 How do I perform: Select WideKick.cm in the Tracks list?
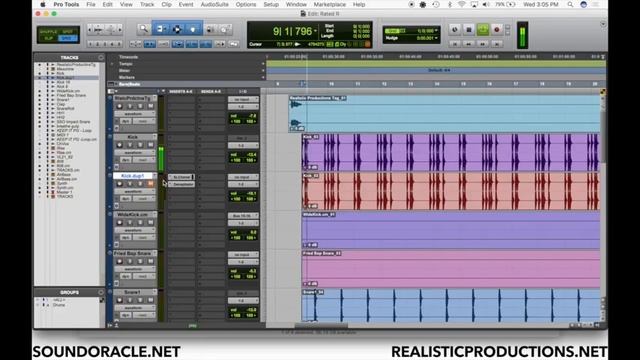[68, 91]
